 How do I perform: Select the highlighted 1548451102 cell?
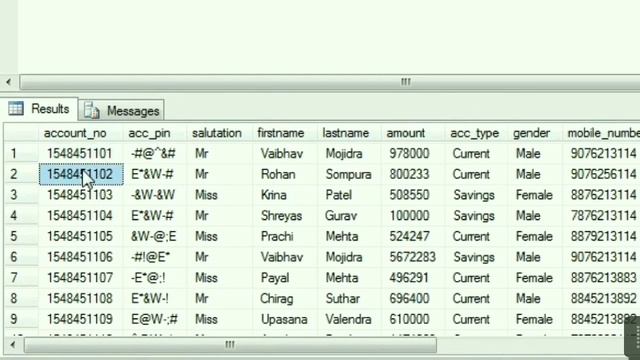click(81, 174)
